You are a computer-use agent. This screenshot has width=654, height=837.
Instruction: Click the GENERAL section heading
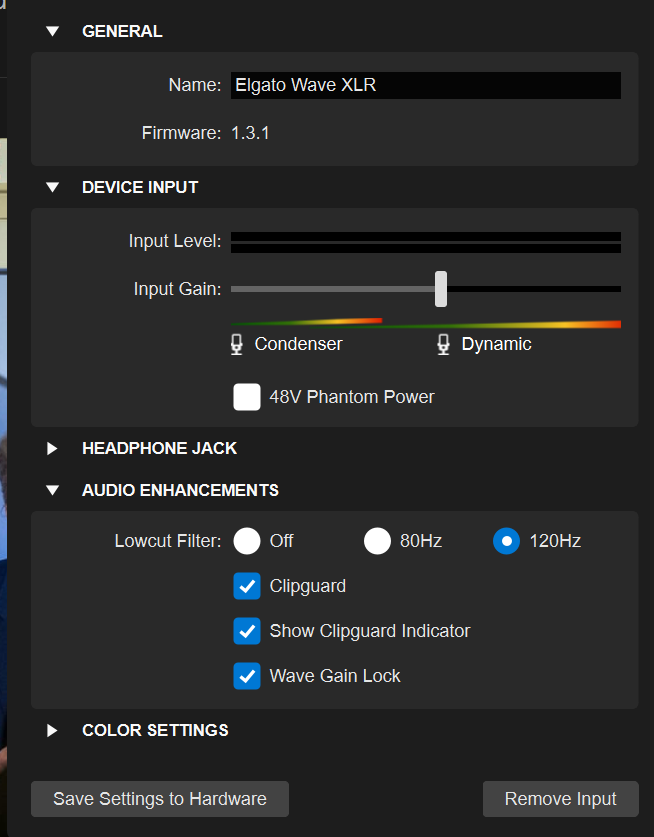pos(122,31)
